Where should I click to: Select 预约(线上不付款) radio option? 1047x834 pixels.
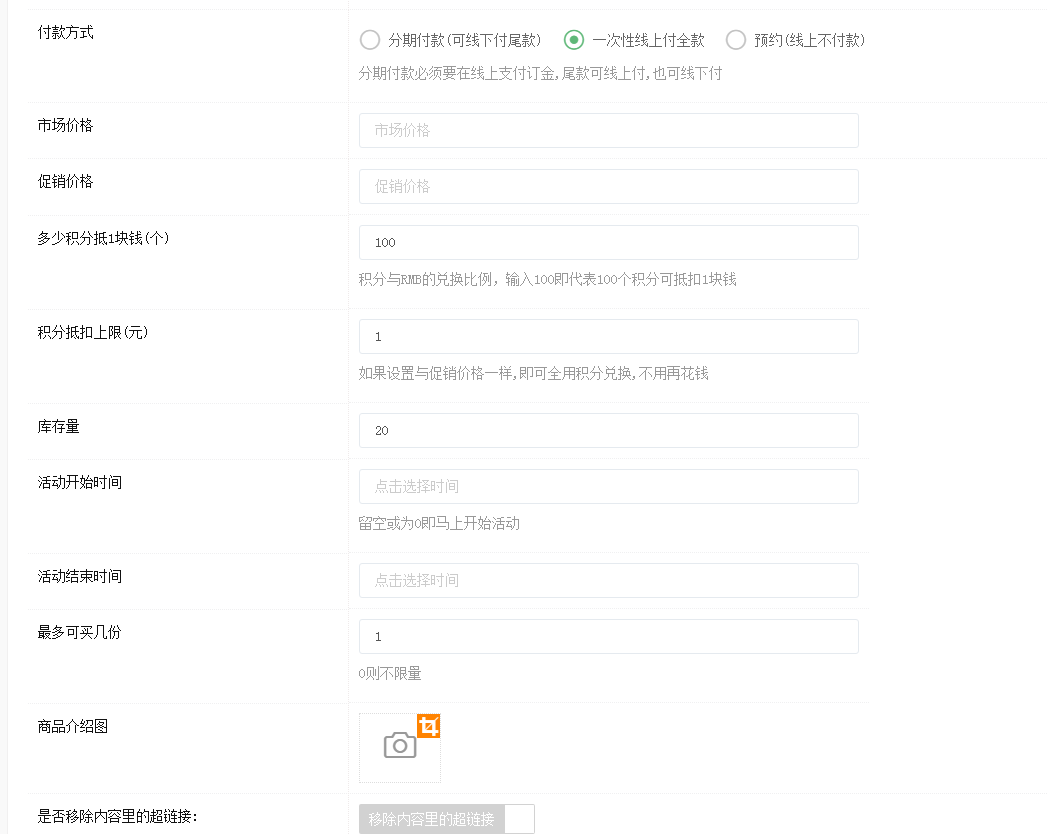736,40
